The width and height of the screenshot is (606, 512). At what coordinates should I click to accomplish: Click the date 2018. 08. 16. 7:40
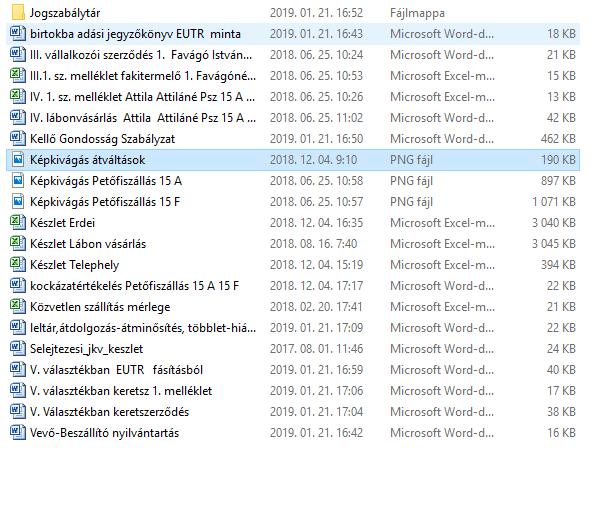point(313,244)
